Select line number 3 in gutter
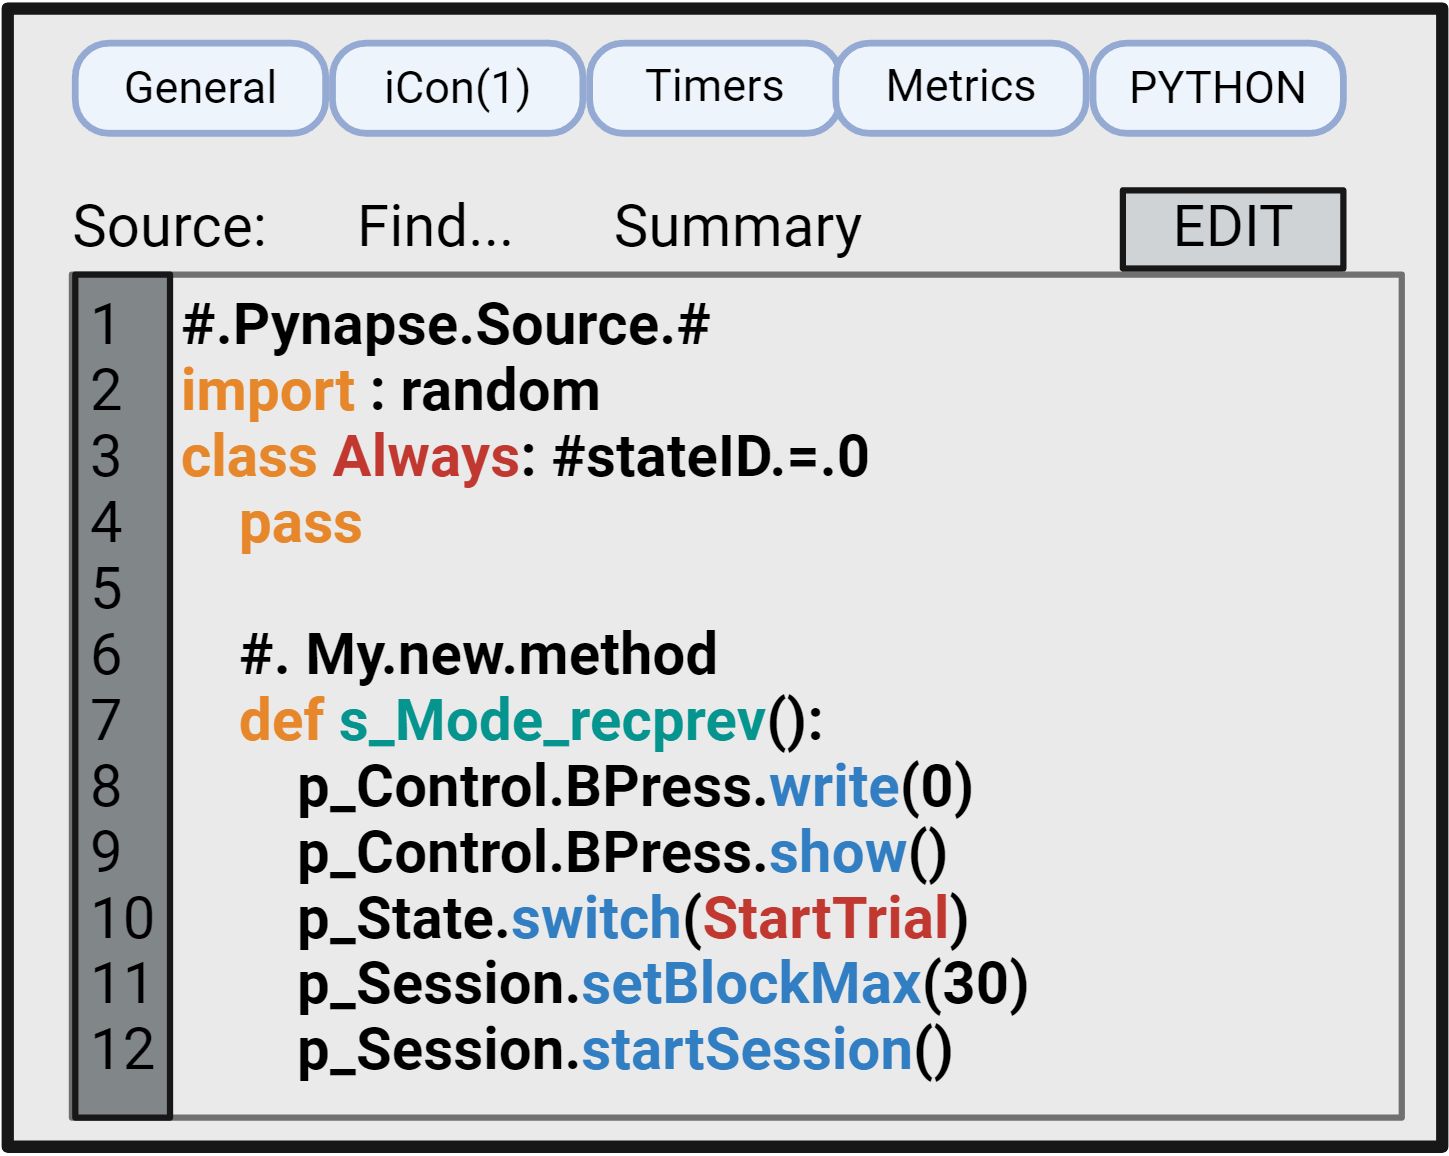 point(106,457)
